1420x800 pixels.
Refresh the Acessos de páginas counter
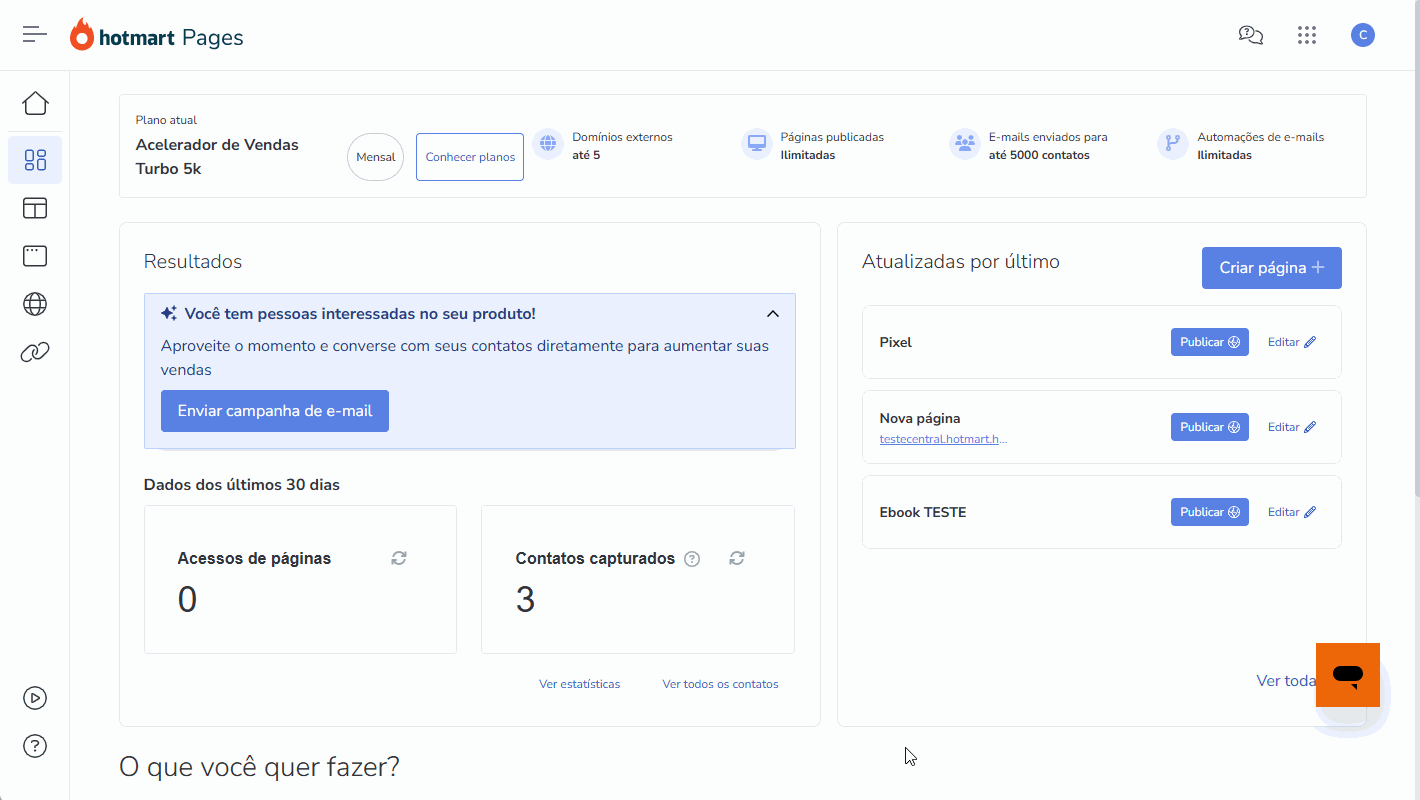coord(399,558)
